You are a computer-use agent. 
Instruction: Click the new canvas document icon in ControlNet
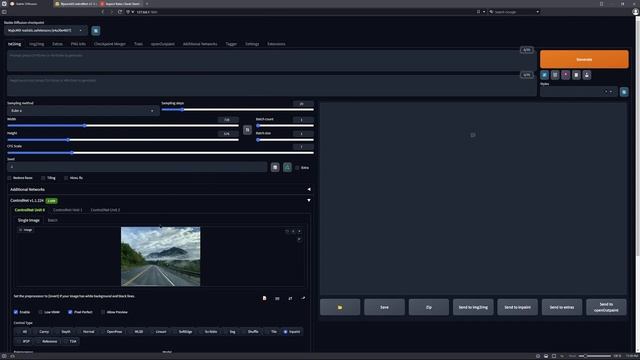(x=264, y=298)
